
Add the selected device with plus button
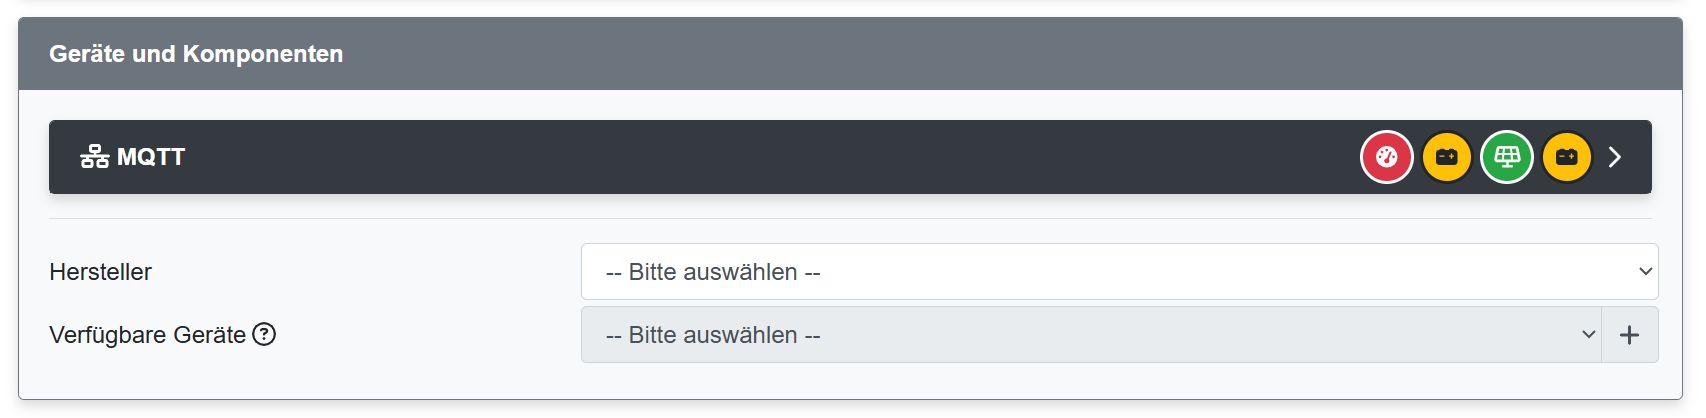tap(1629, 335)
